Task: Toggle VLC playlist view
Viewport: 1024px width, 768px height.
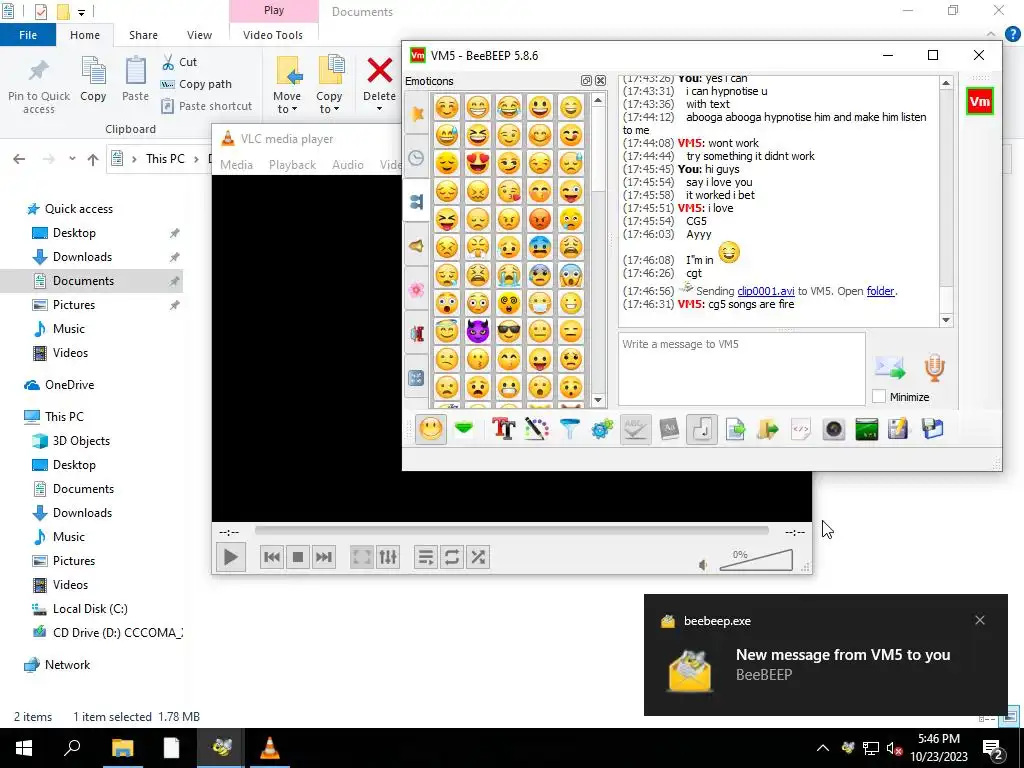Action: point(426,557)
